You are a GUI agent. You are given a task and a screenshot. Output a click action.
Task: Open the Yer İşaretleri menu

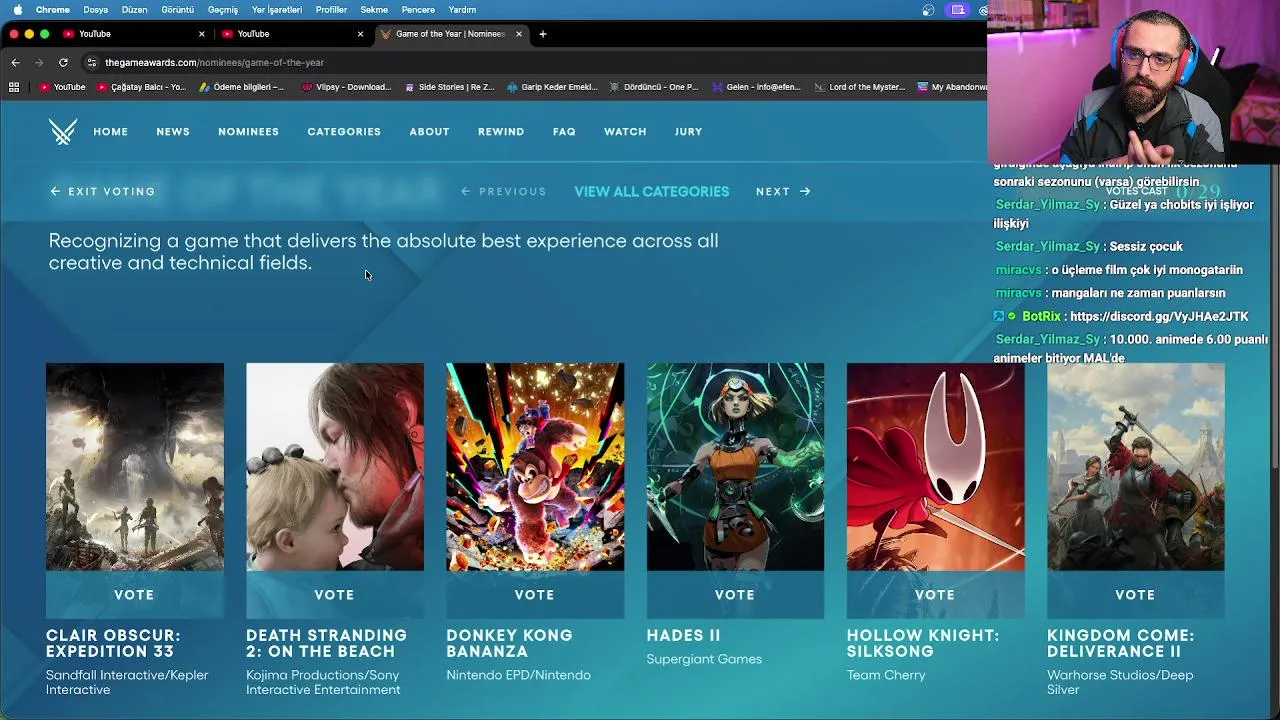(276, 10)
